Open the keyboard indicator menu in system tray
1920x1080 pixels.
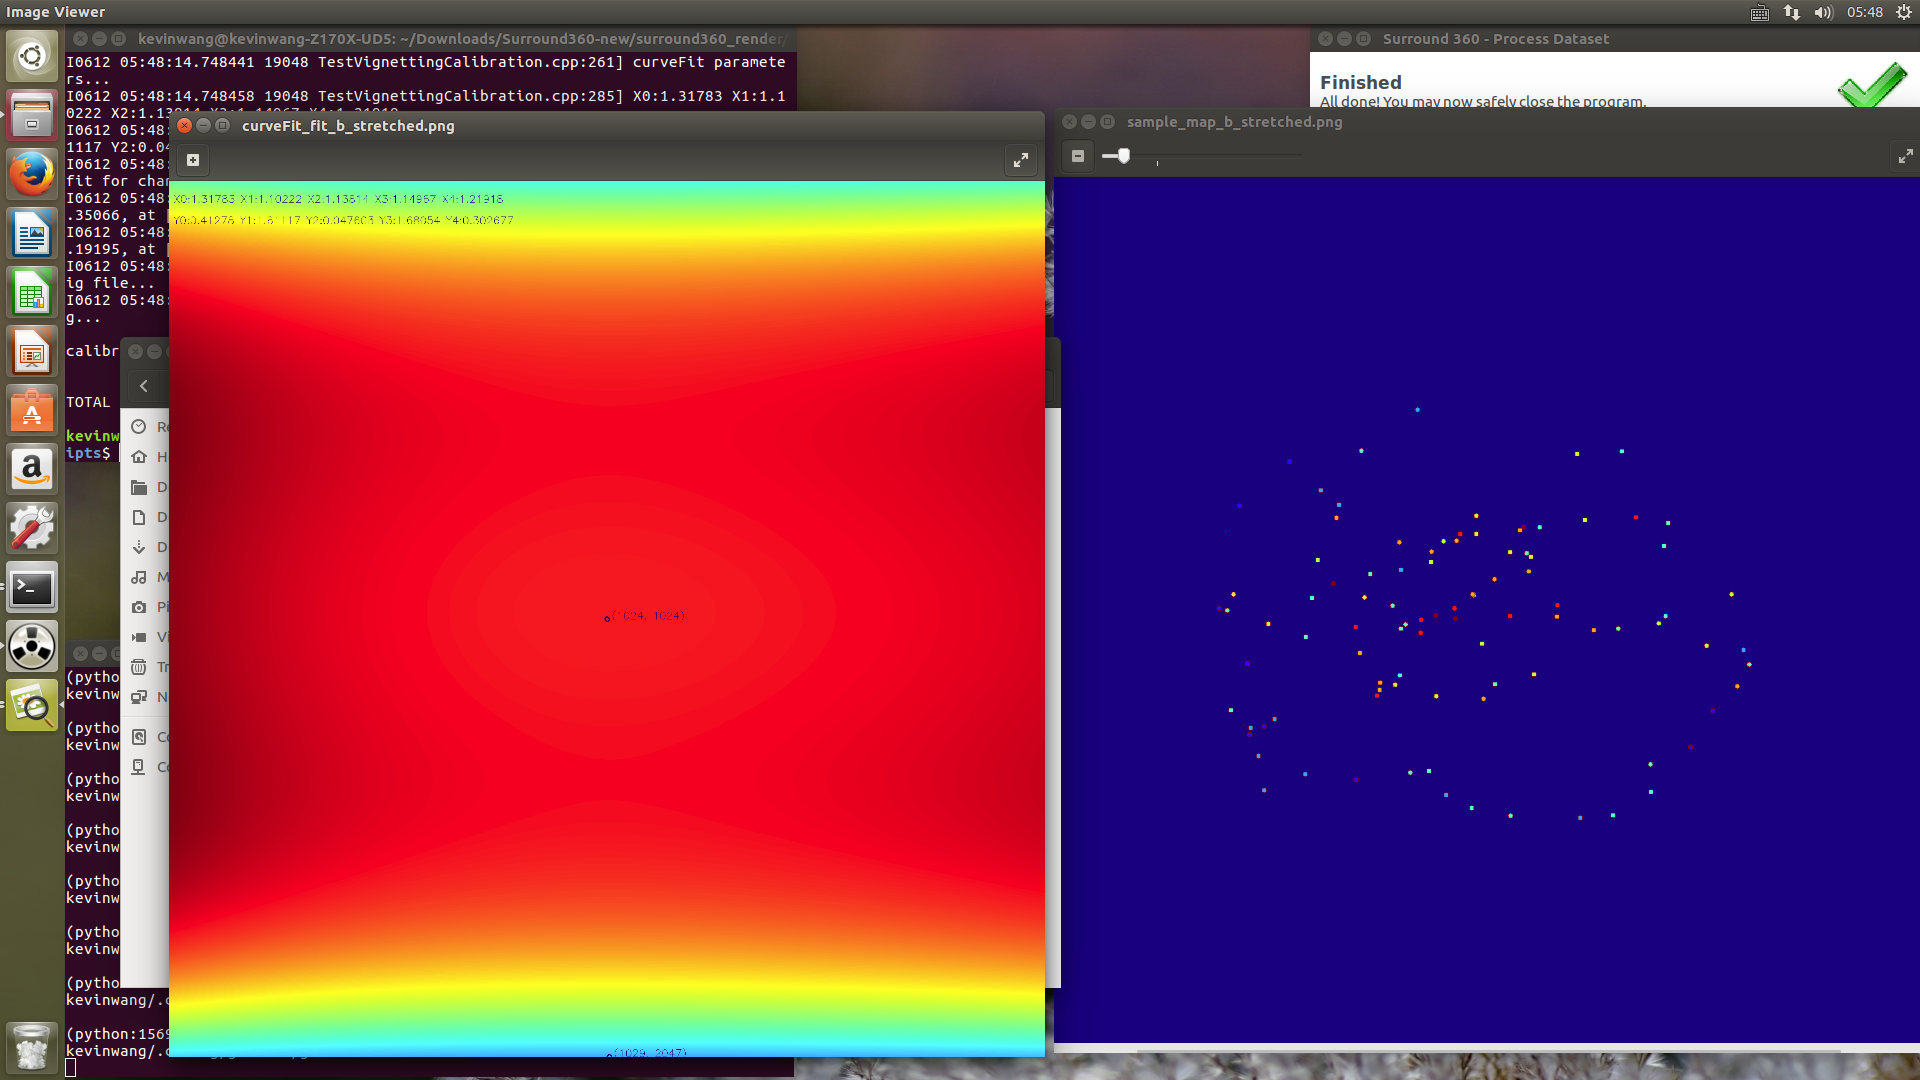1758,12
